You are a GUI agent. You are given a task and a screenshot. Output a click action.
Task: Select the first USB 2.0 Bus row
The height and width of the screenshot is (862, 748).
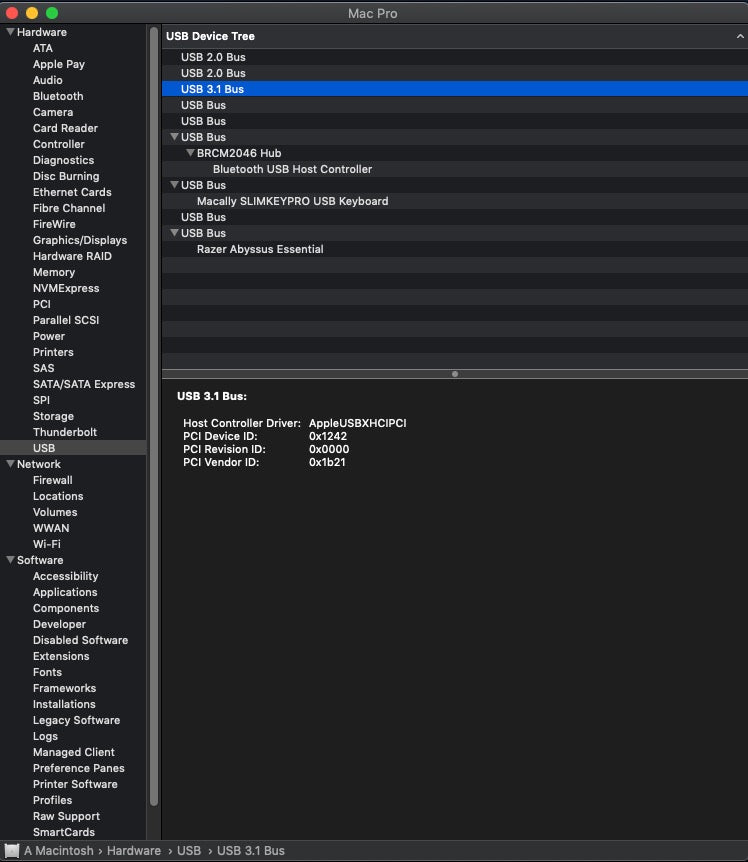coord(213,57)
